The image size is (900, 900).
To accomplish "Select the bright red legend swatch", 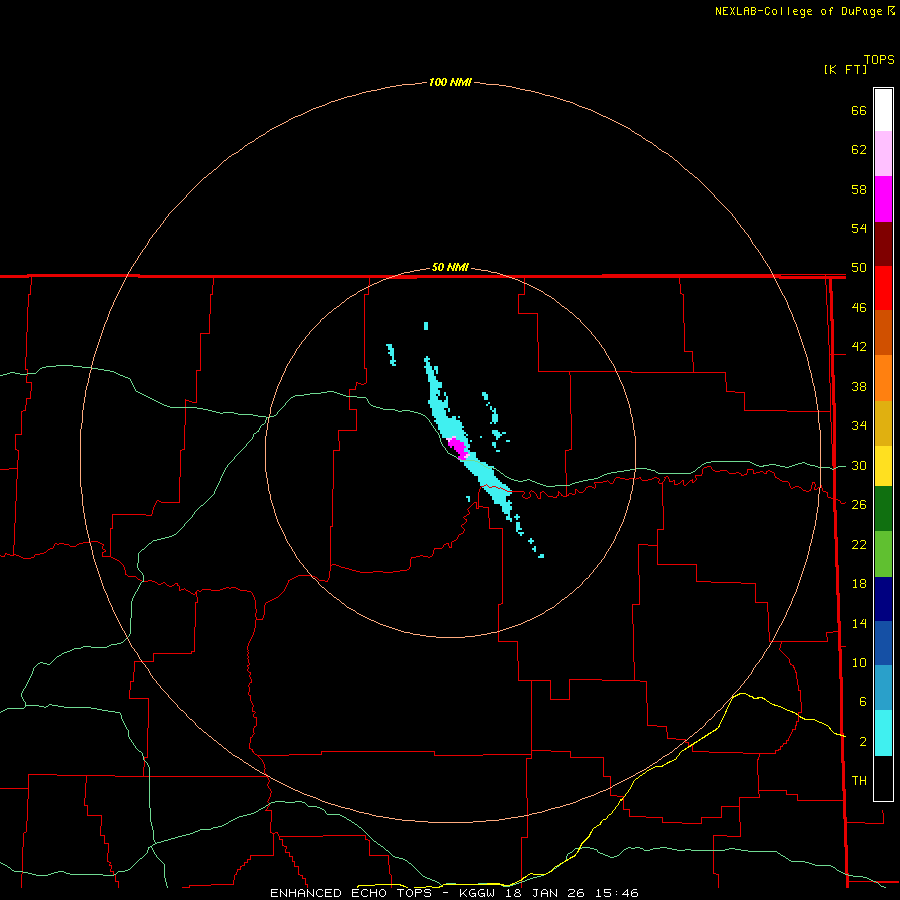I will click(883, 288).
